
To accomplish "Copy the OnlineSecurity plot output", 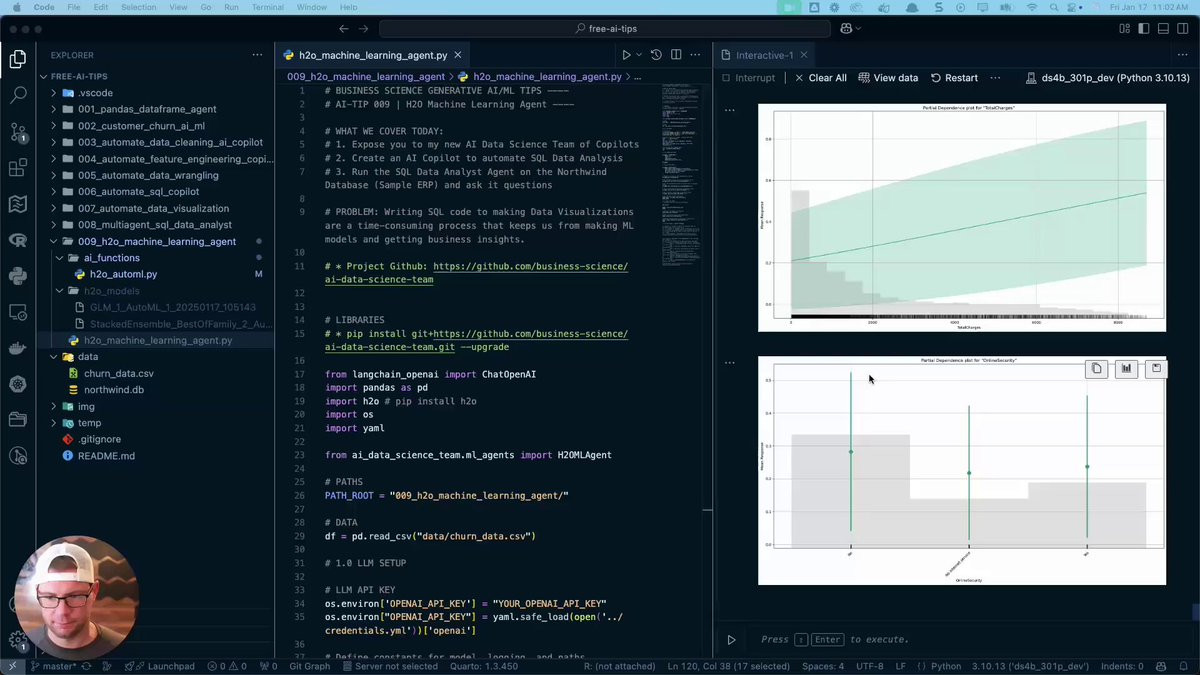I will coord(1097,368).
